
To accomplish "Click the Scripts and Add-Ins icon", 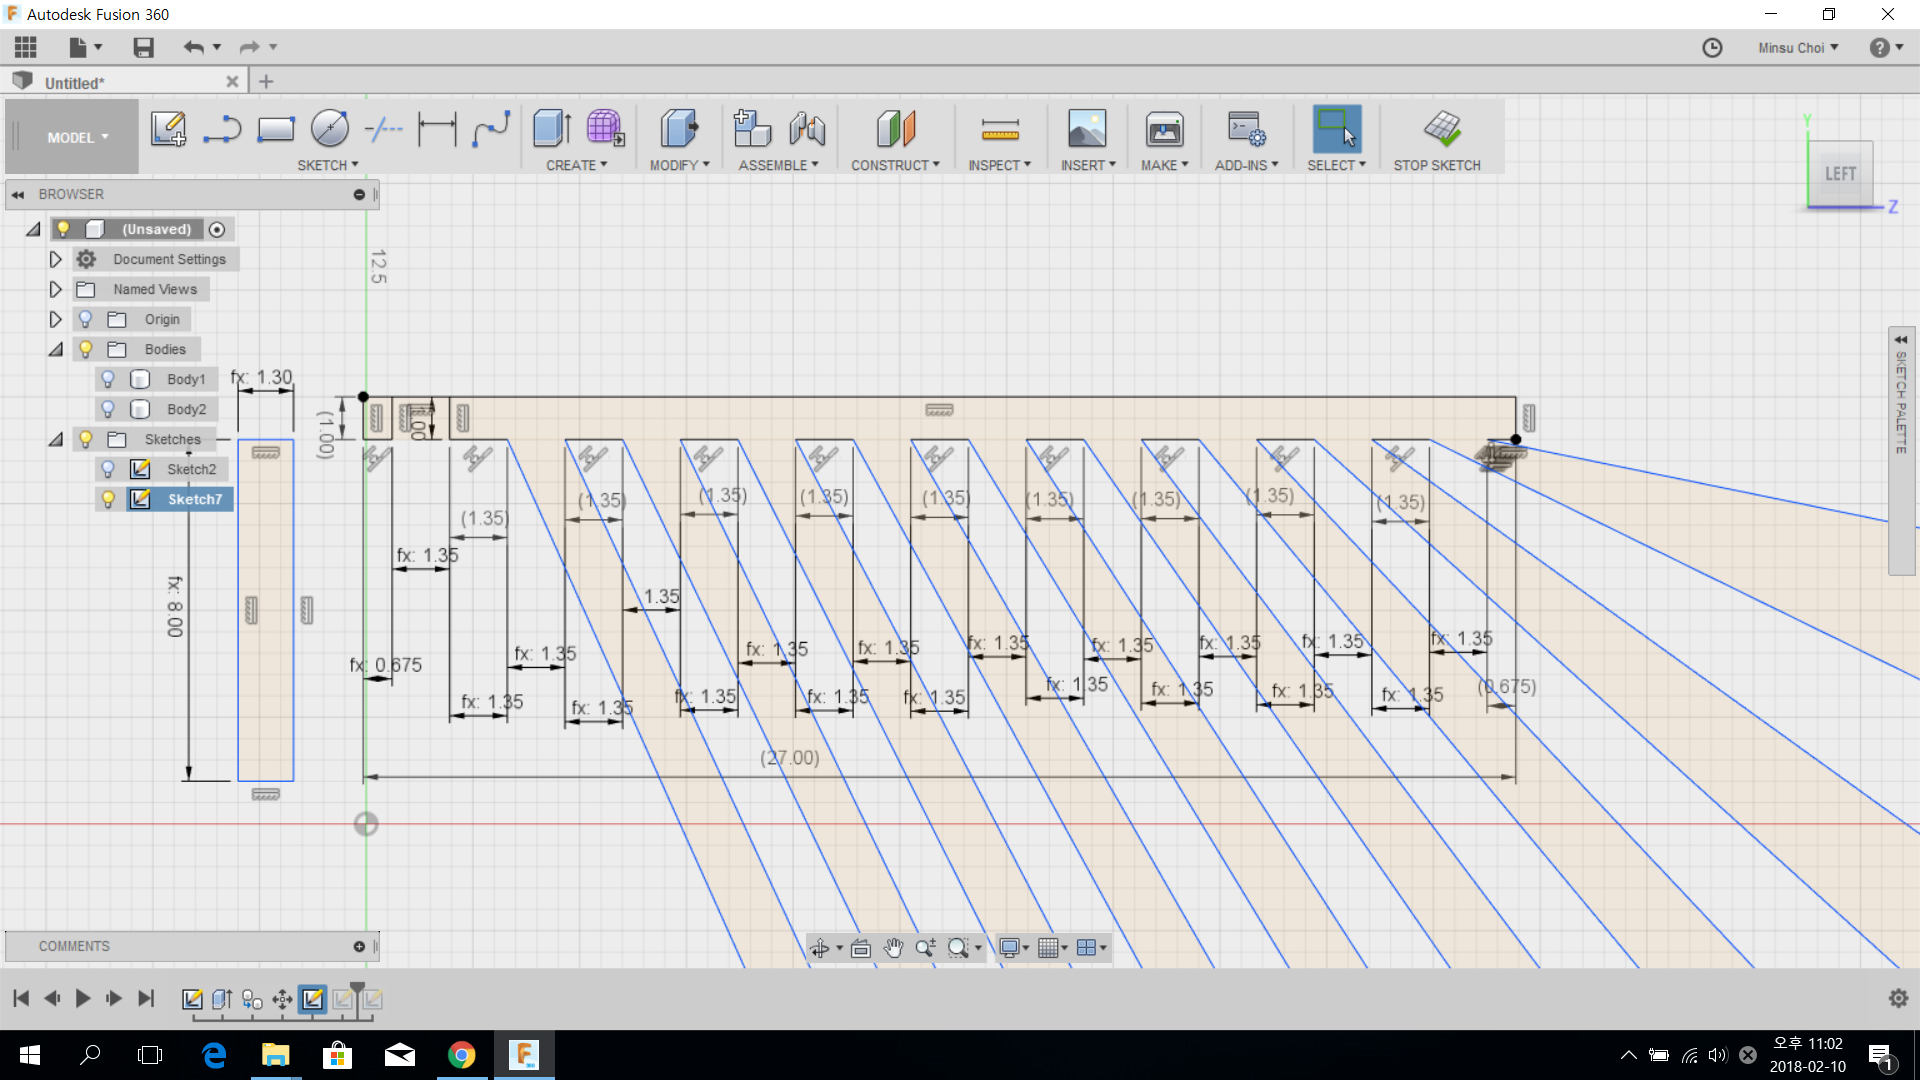I will point(1247,128).
